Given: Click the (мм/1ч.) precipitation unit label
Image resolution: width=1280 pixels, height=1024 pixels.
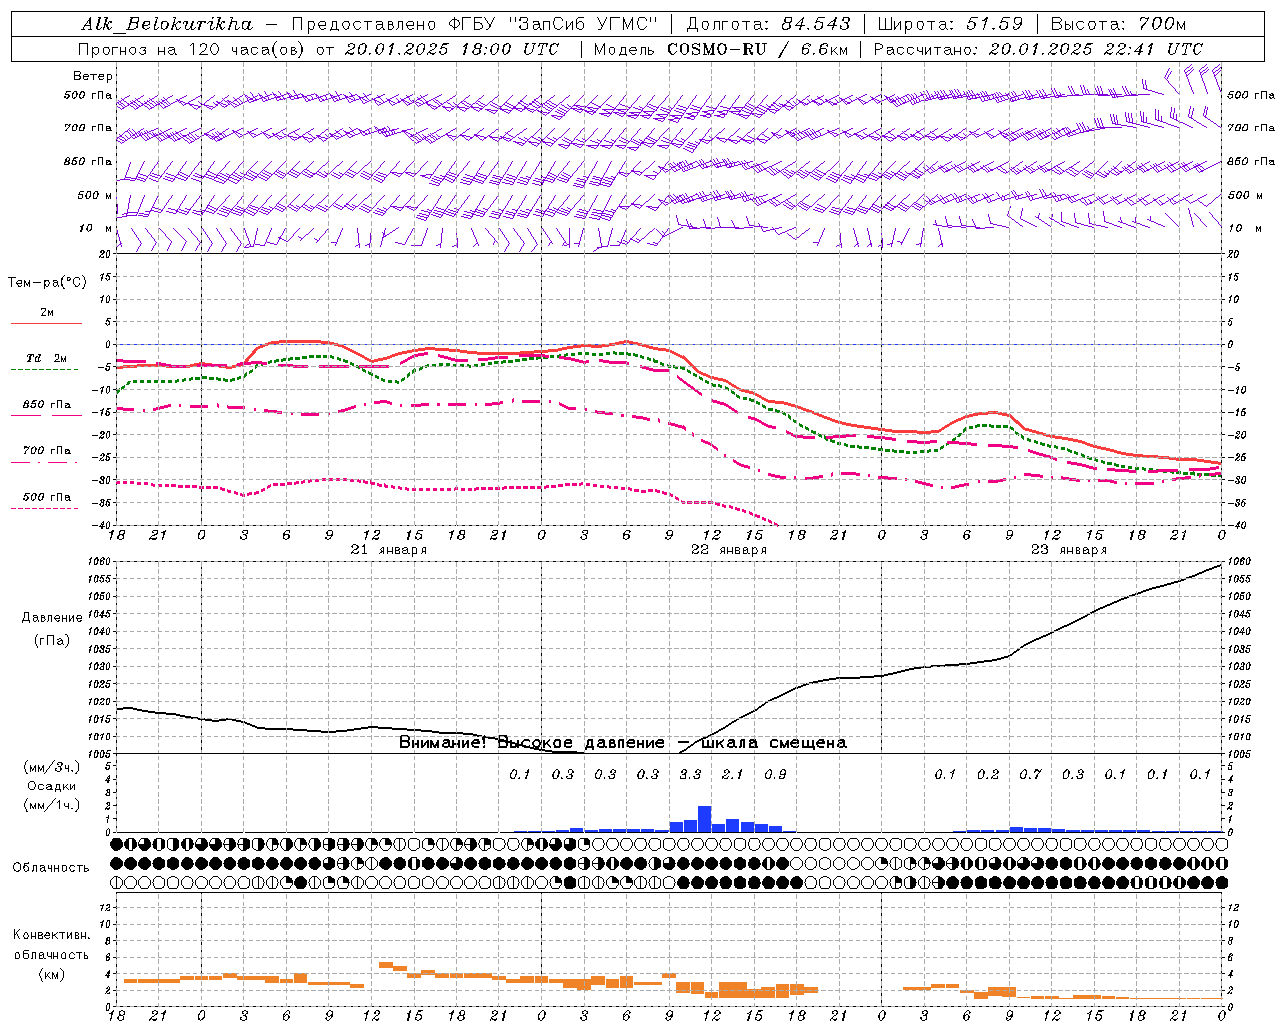Looking at the screenshot, I should (52, 805).
